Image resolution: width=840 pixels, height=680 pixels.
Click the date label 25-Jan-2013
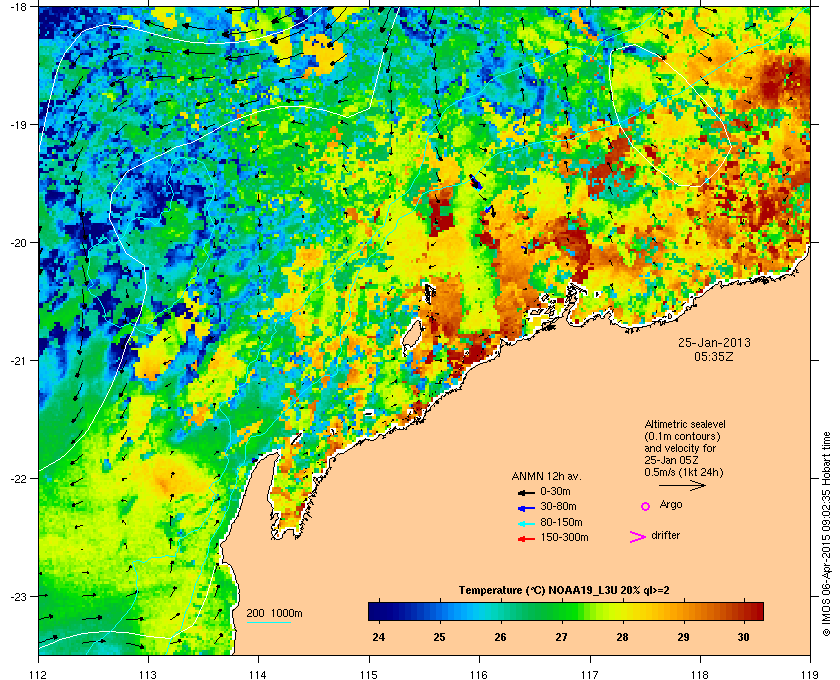[714, 343]
